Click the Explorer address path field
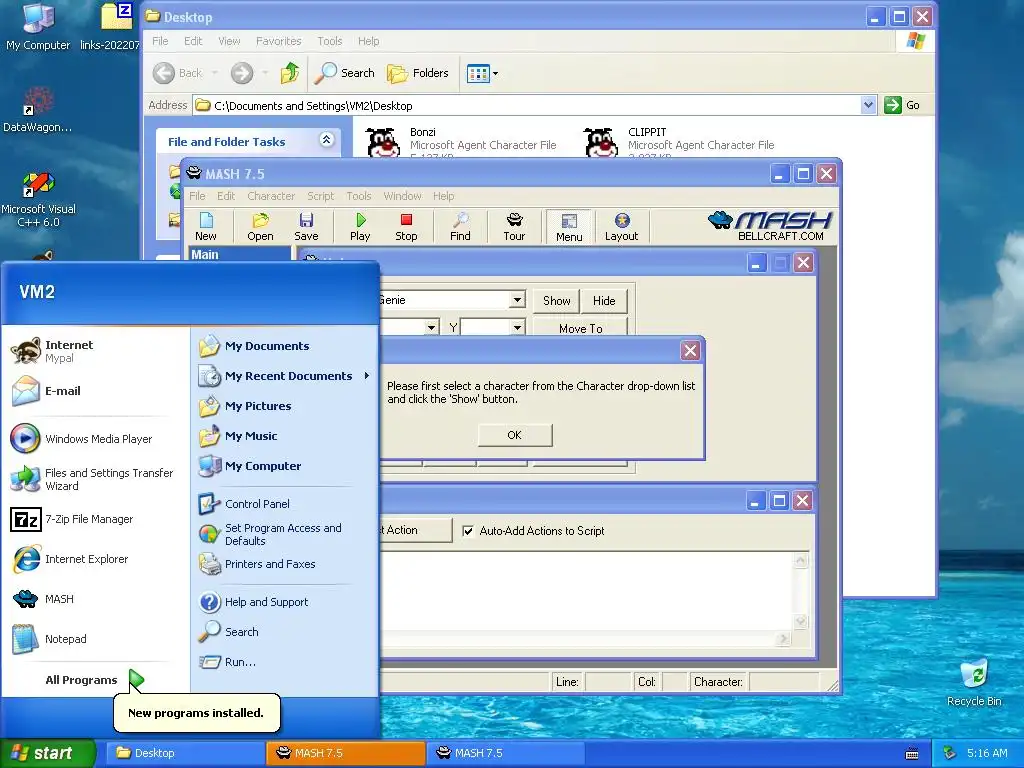Image resolution: width=1024 pixels, height=768 pixels. tap(526, 105)
